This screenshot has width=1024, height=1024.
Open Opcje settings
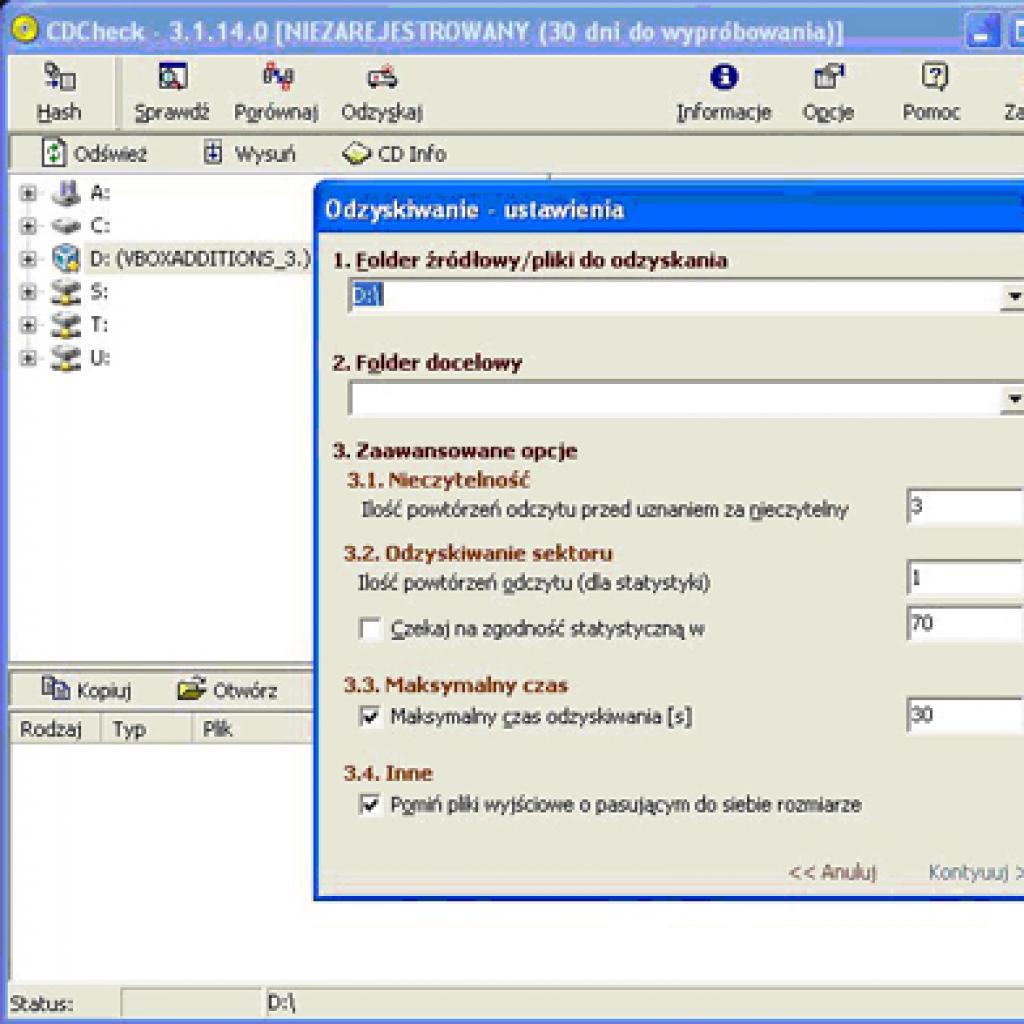828,93
